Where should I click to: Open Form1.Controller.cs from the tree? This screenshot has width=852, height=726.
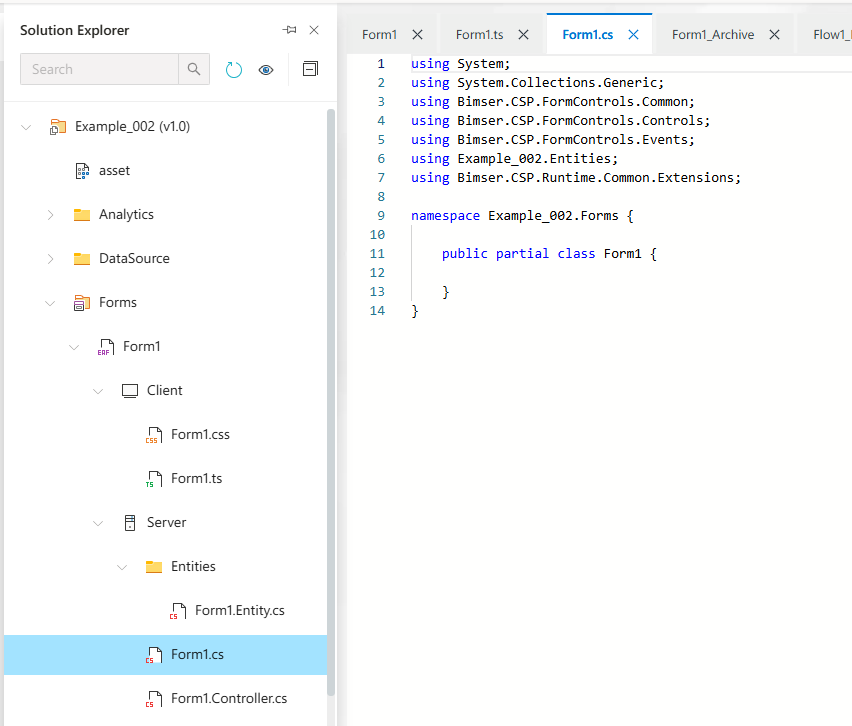229,699
